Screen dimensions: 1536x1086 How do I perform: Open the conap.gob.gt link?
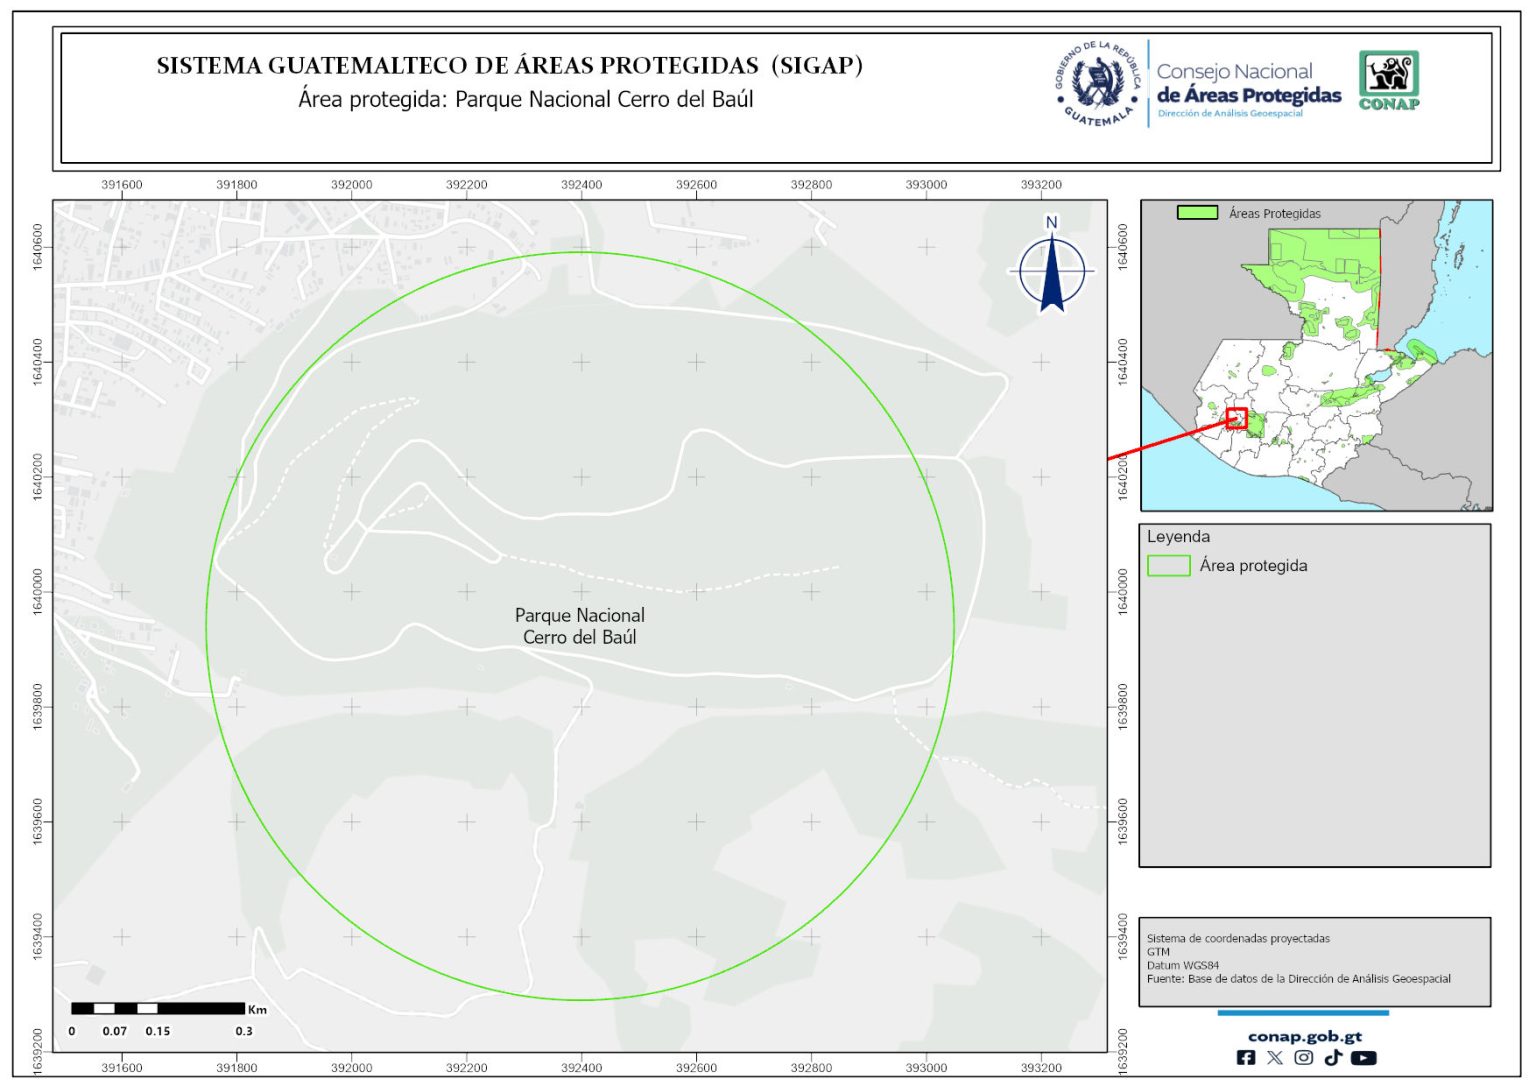1304,1036
